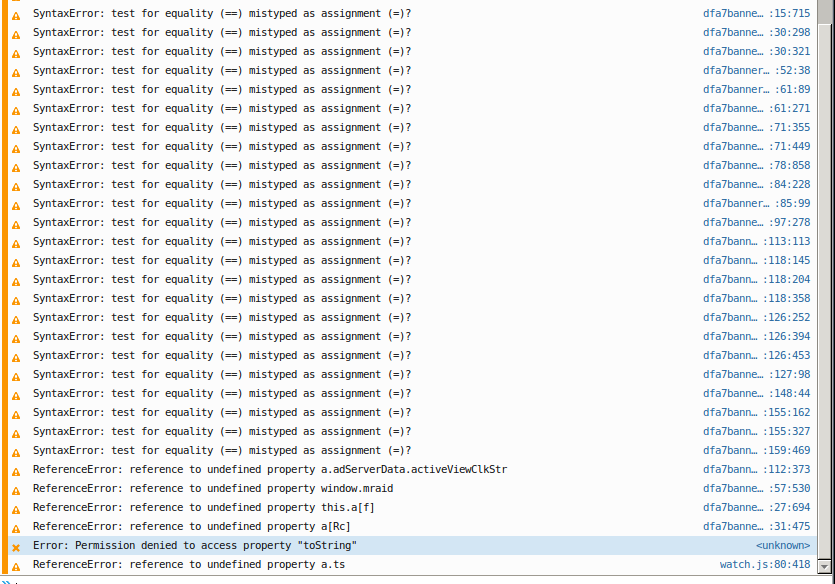This screenshot has width=835, height=584.
Task: Select the 'undefined property this.a[f]' message
Action: tap(203, 507)
